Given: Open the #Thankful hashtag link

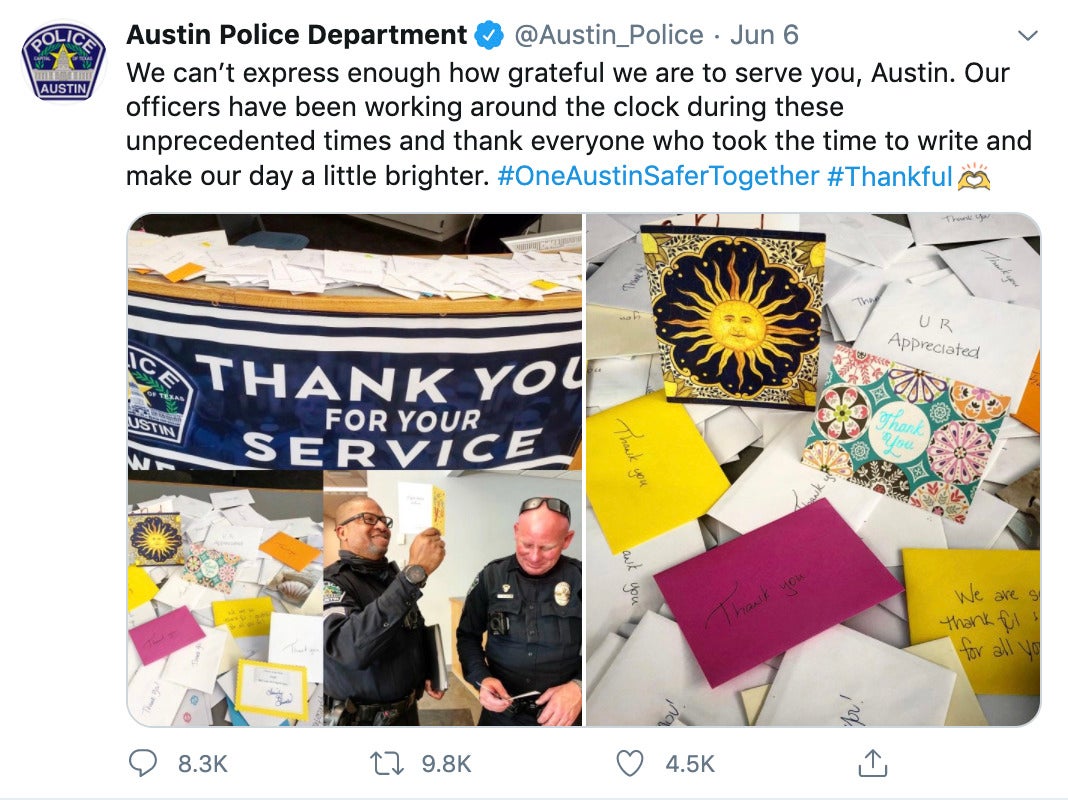Looking at the screenshot, I should 889,176.
